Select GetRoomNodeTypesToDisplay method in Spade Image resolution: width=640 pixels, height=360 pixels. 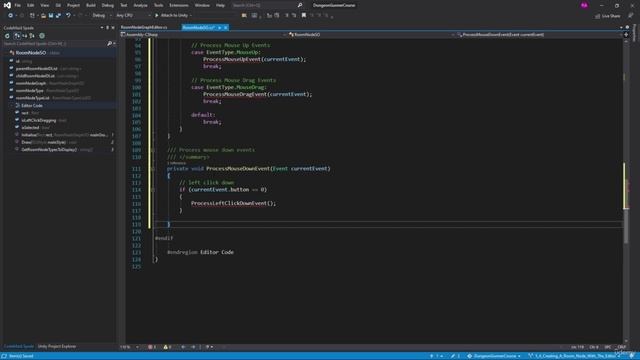pyautogui.click(x=49, y=150)
